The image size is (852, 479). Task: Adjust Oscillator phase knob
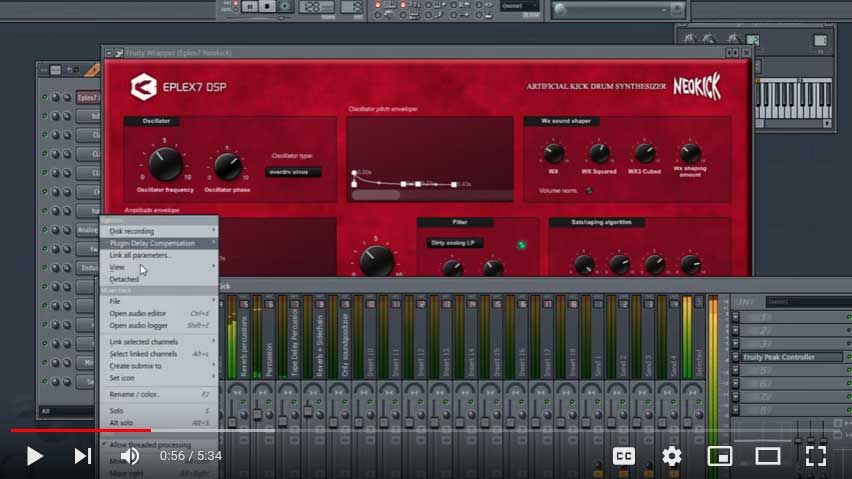[228, 167]
